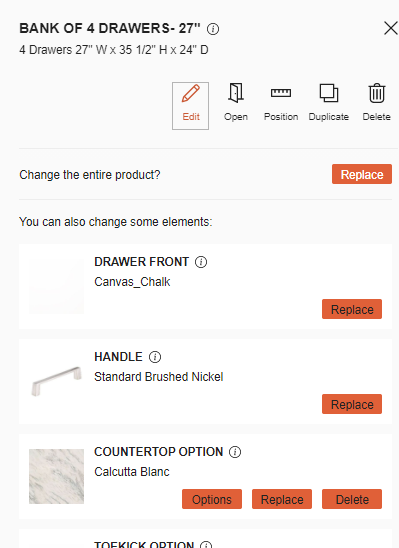Show Toekick Option info icon
The image size is (399, 548).
(206, 545)
